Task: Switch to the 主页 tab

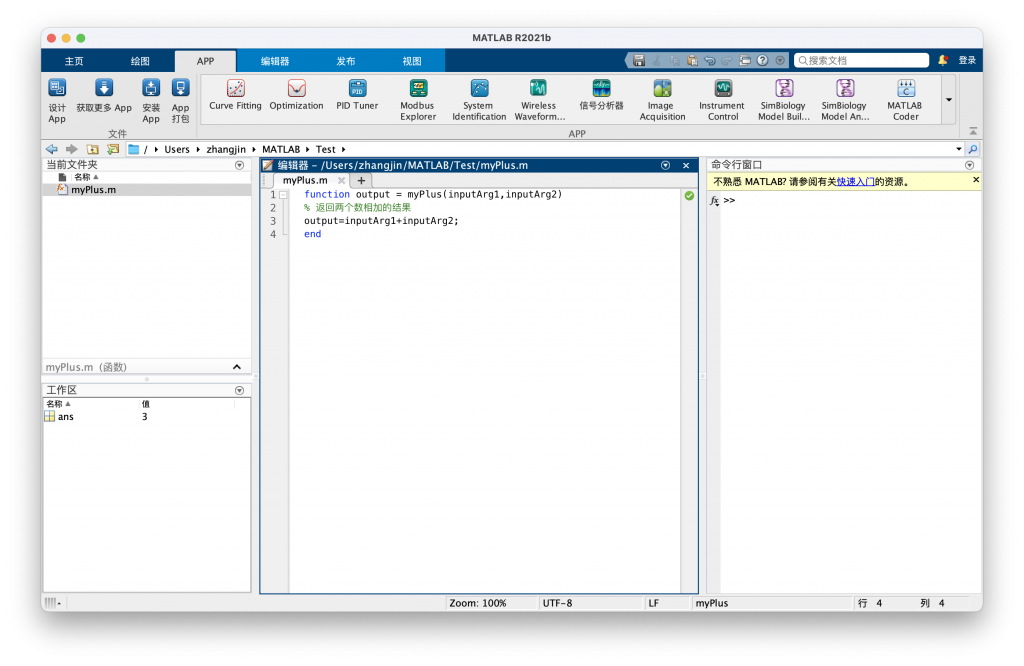Action: (74, 61)
